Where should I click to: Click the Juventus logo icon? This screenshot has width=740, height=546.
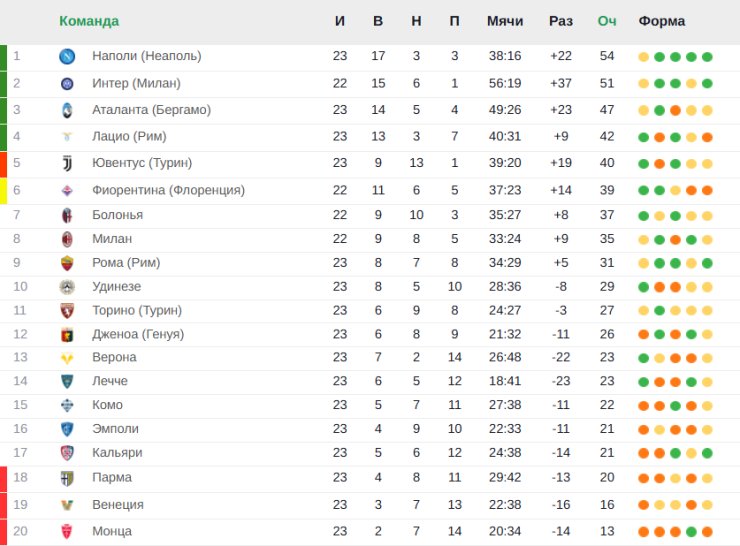(x=67, y=163)
